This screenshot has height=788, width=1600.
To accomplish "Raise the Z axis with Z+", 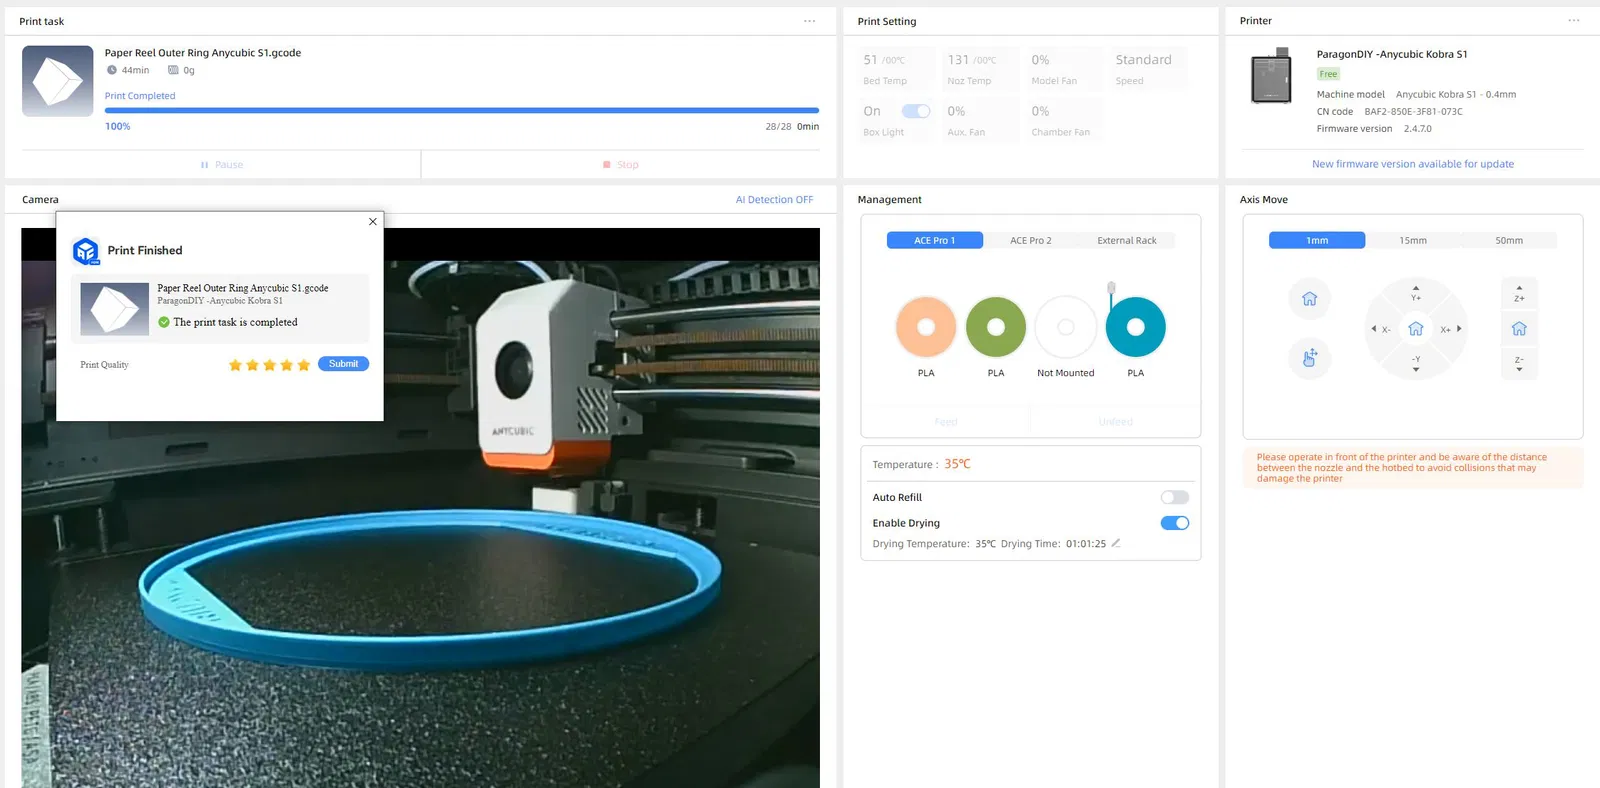I will tap(1519, 294).
